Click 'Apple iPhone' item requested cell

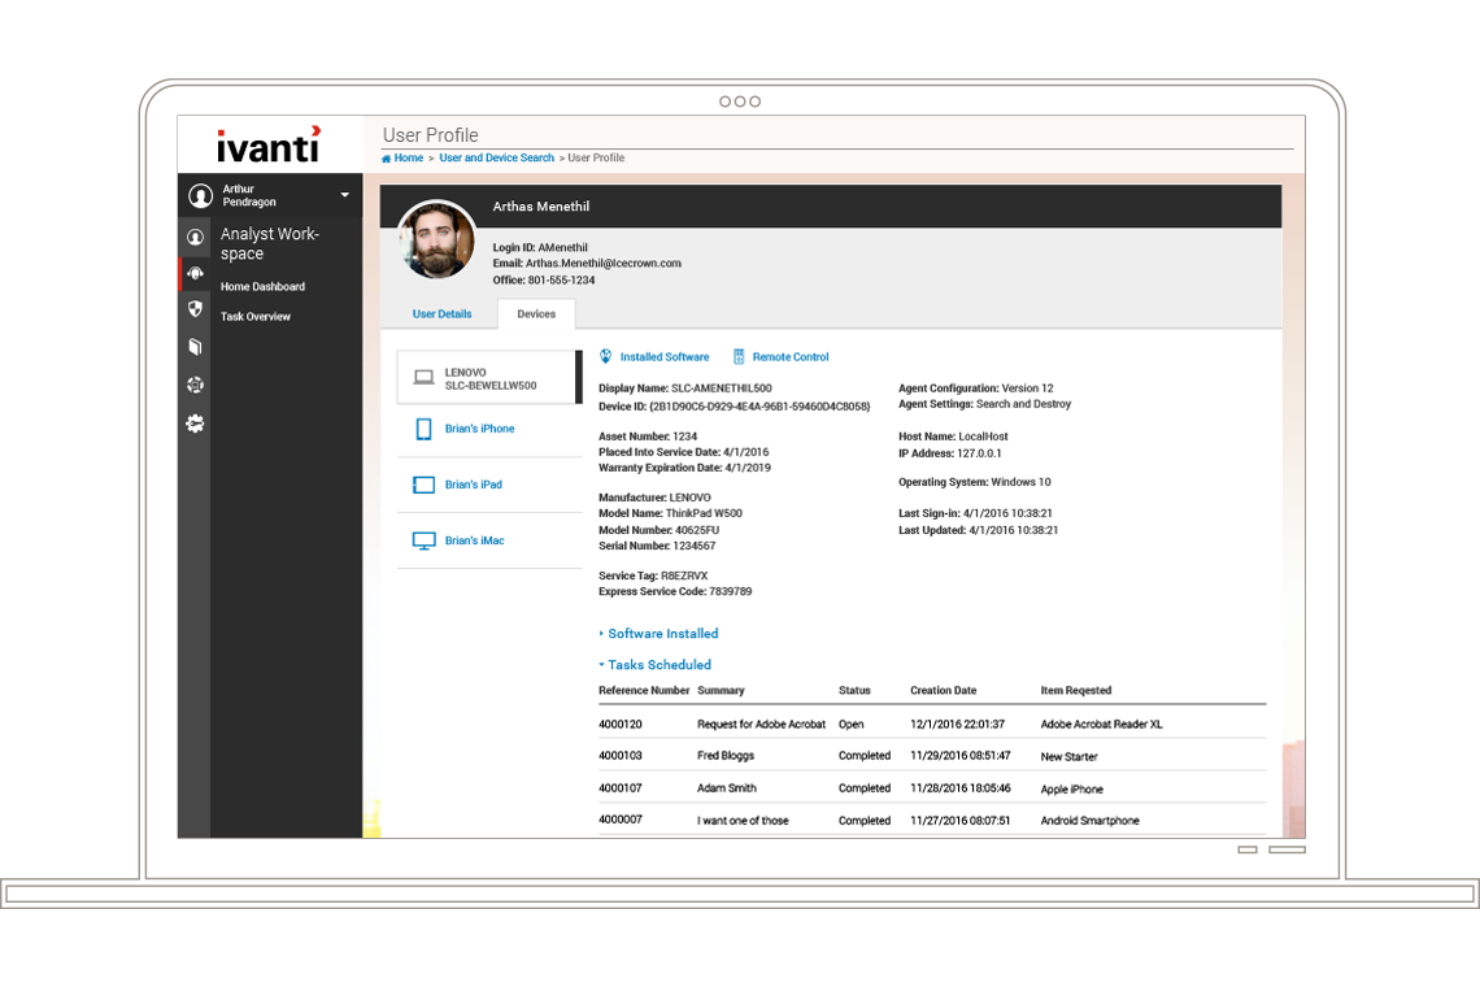pos(1072,790)
